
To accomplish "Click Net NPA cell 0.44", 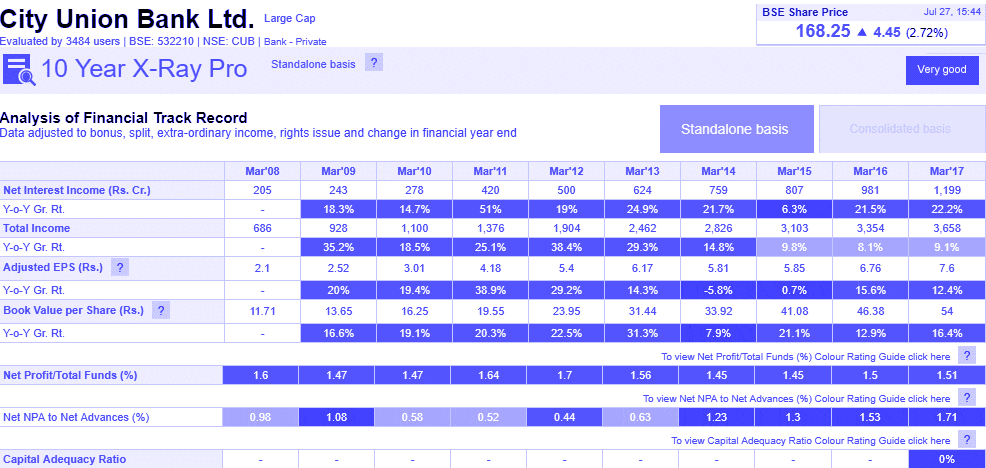I will click(565, 417).
